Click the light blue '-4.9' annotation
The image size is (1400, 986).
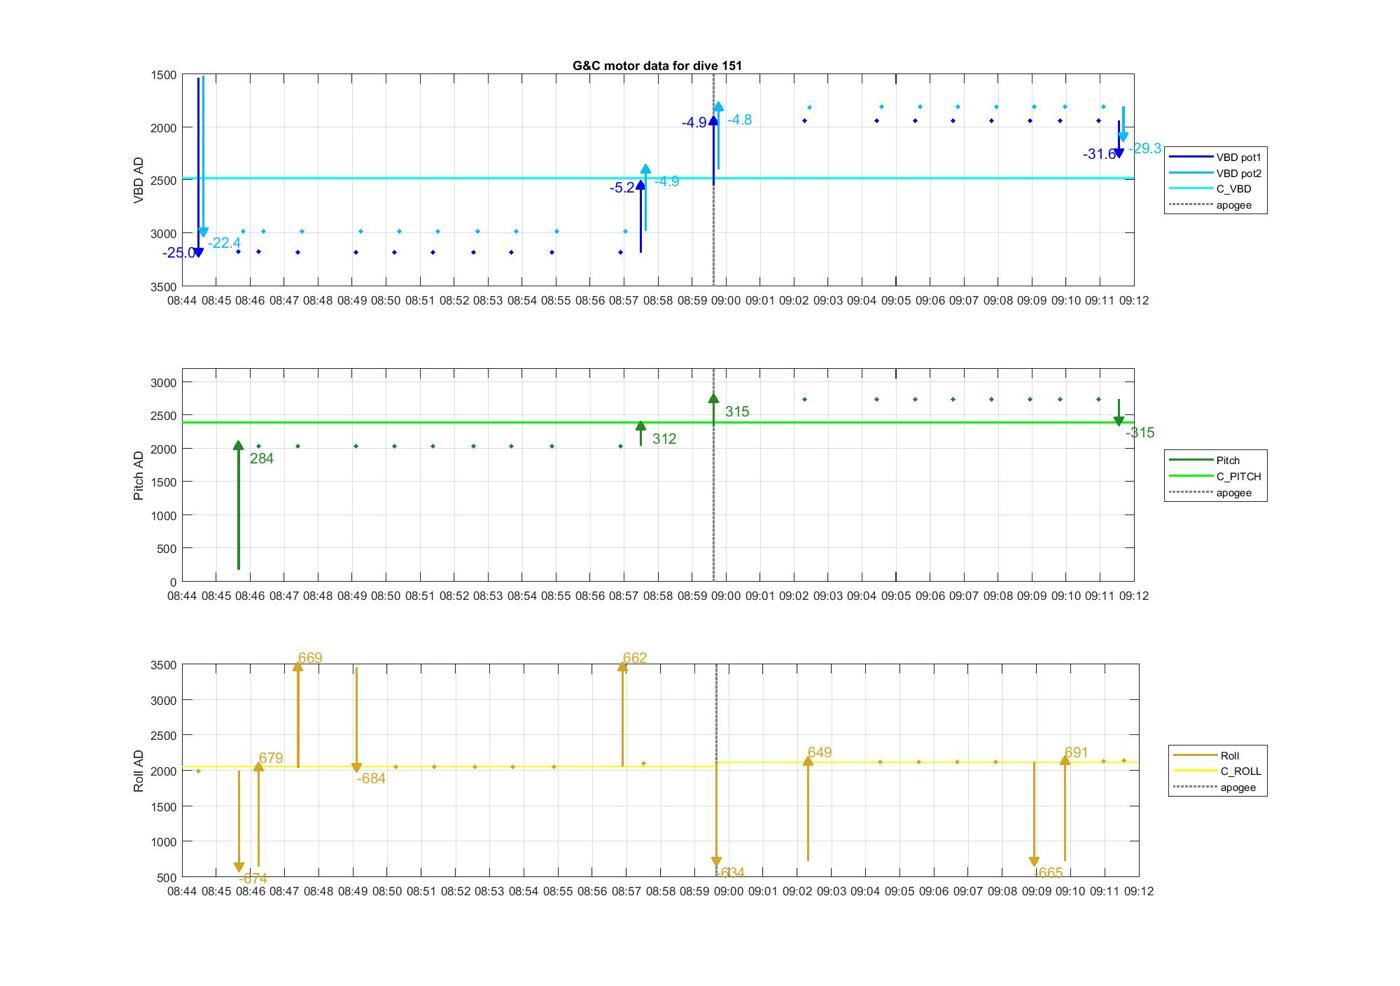tap(667, 182)
